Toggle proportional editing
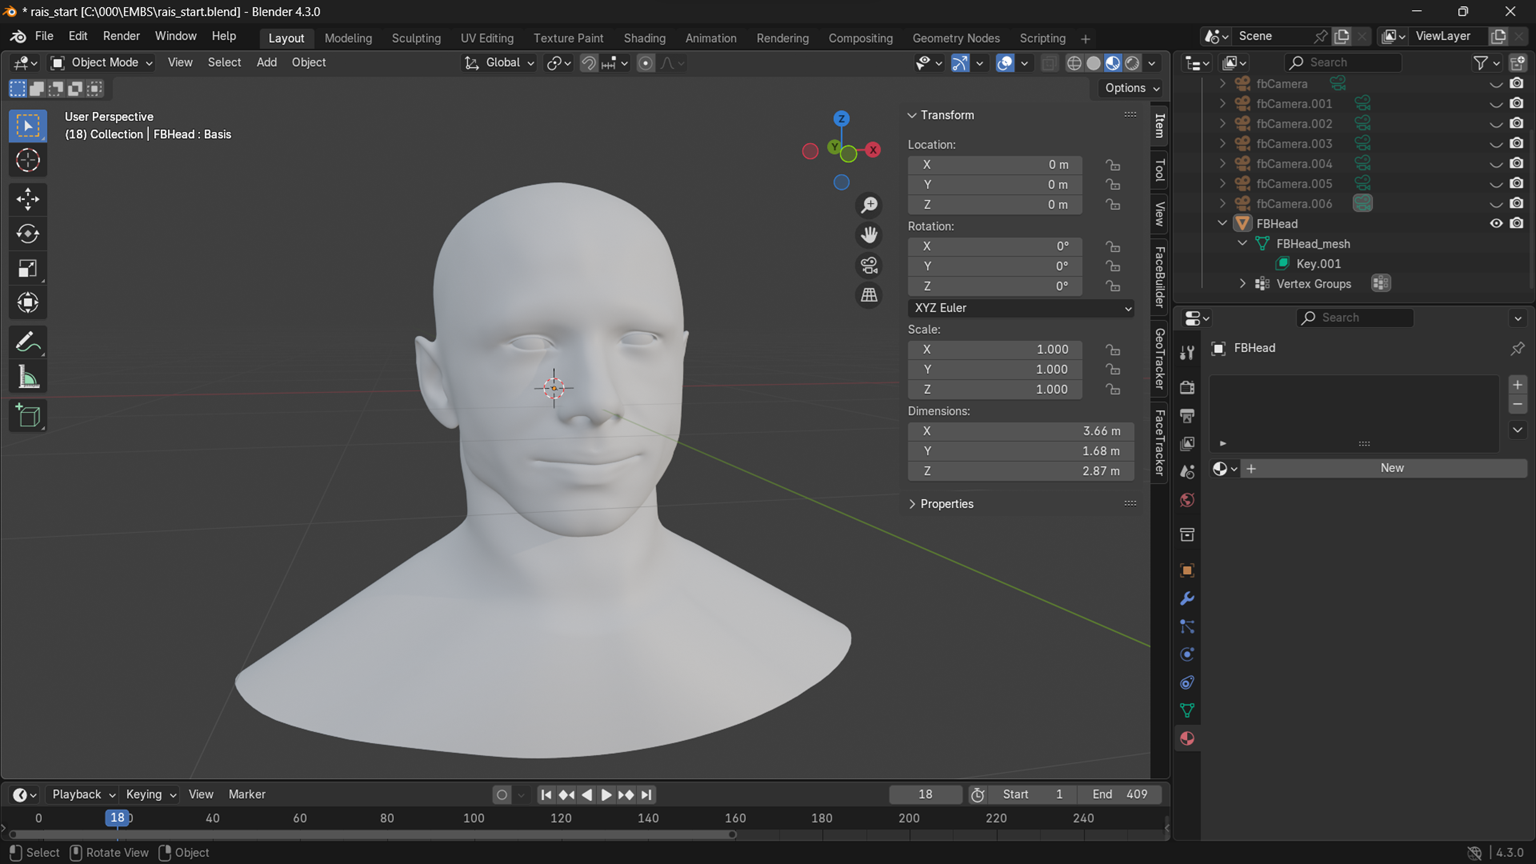This screenshot has width=1536, height=864. click(646, 63)
